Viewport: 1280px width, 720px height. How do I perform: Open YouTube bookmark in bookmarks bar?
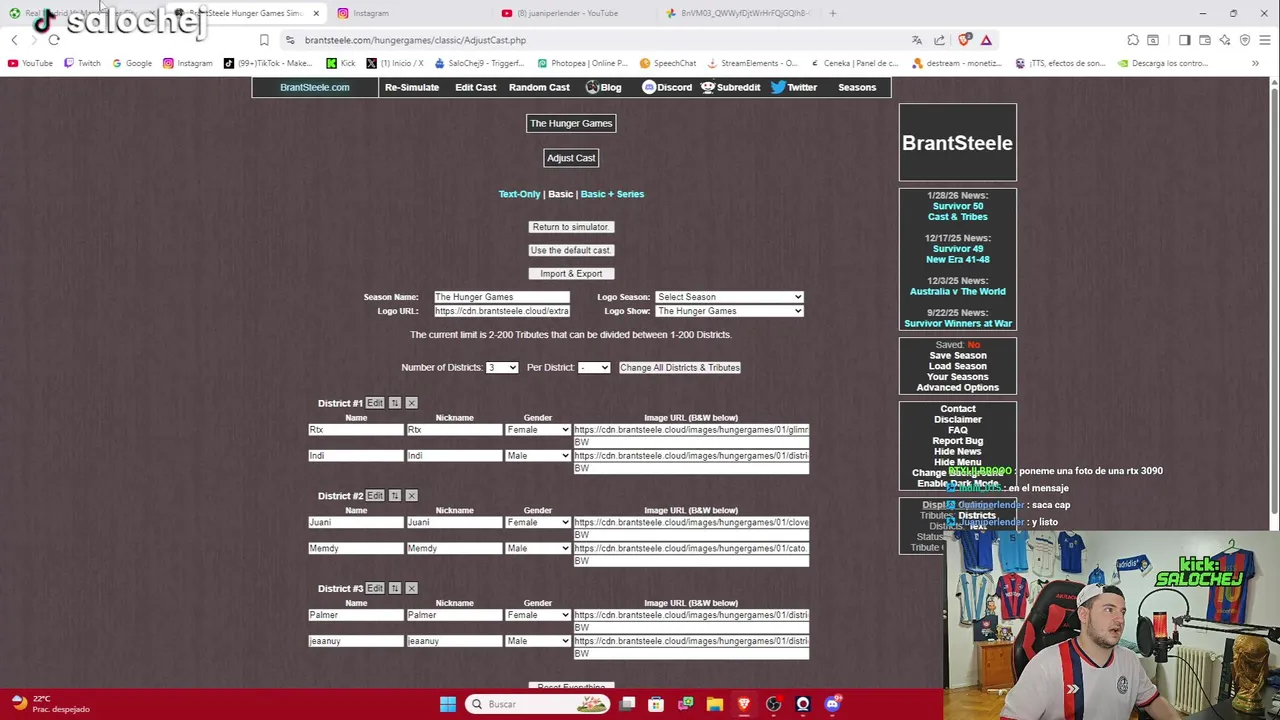30,63
